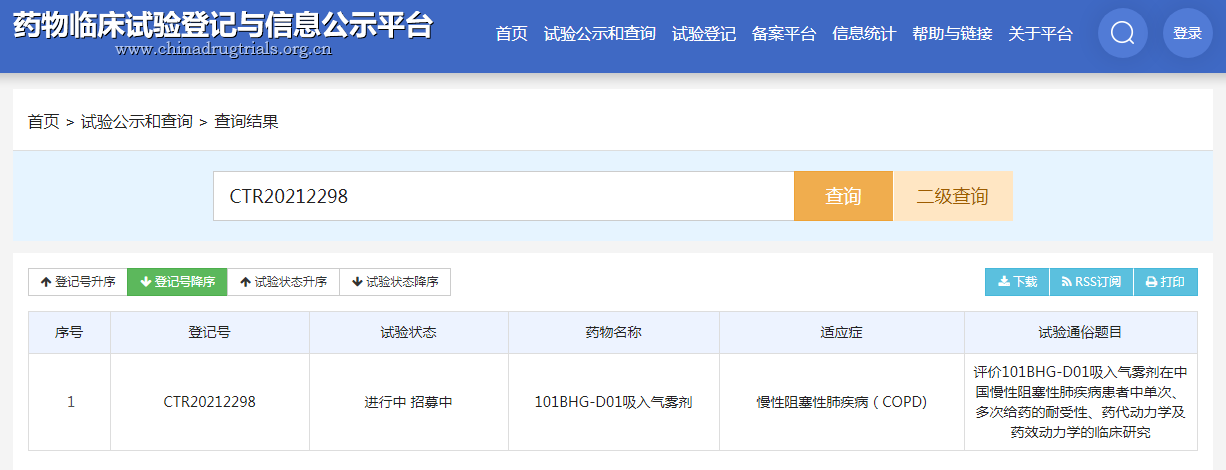Click the 登录 login button
The width and height of the screenshot is (1226, 470).
pyautogui.click(x=1187, y=33)
